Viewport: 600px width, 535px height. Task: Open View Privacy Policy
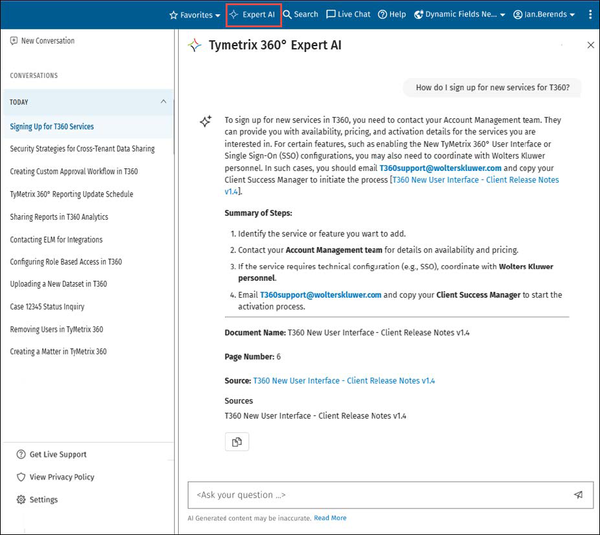(62, 477)
